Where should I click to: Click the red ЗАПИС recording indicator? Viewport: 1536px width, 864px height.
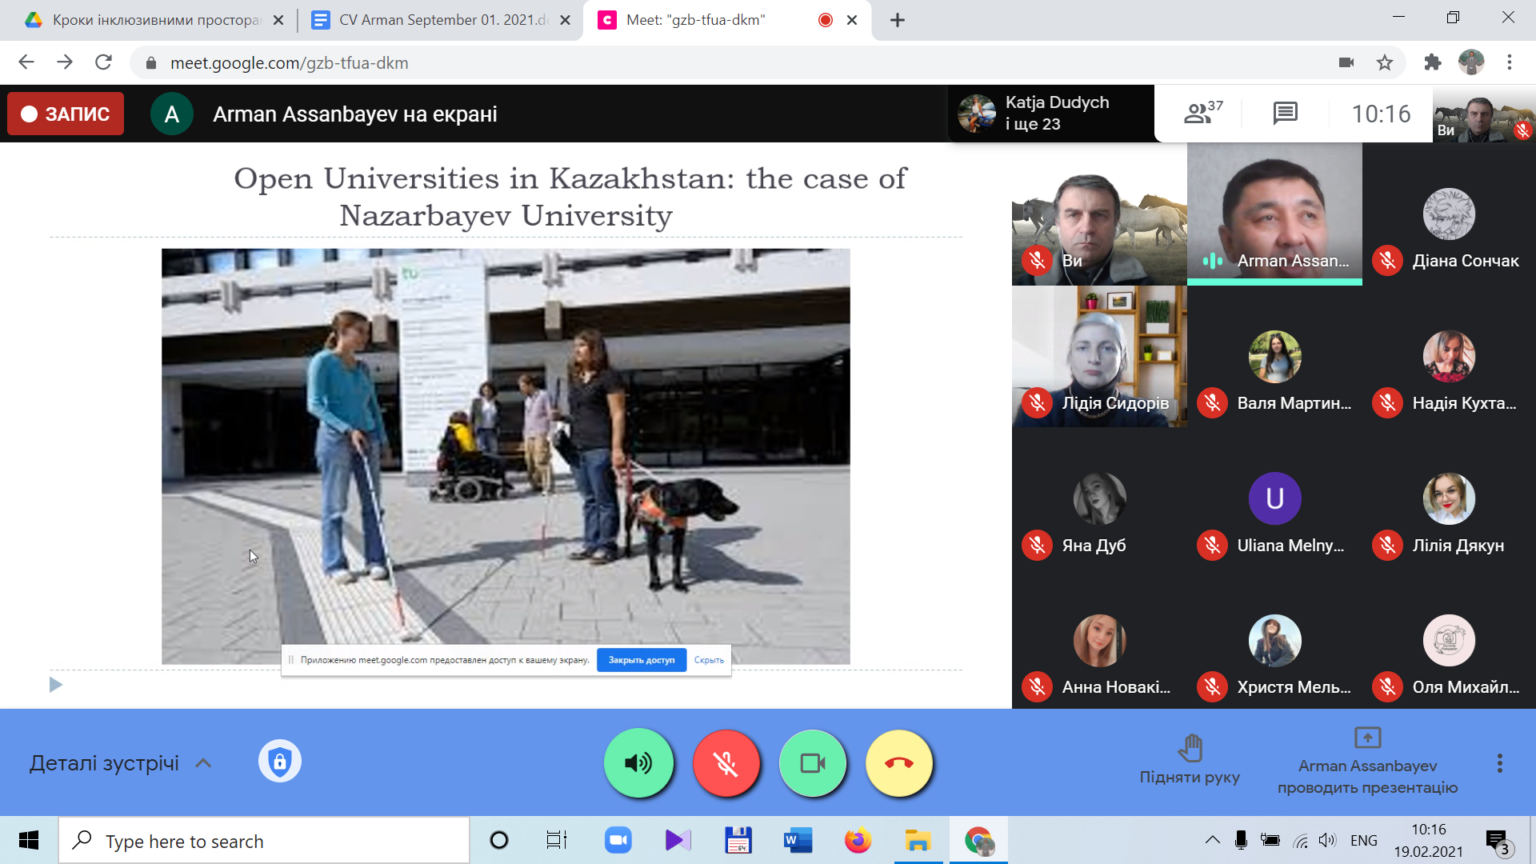(x=66, y=114)
